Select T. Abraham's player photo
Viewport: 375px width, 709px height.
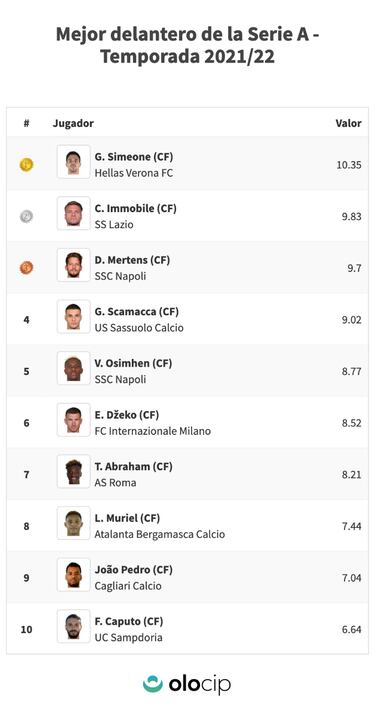click(74, 471)
